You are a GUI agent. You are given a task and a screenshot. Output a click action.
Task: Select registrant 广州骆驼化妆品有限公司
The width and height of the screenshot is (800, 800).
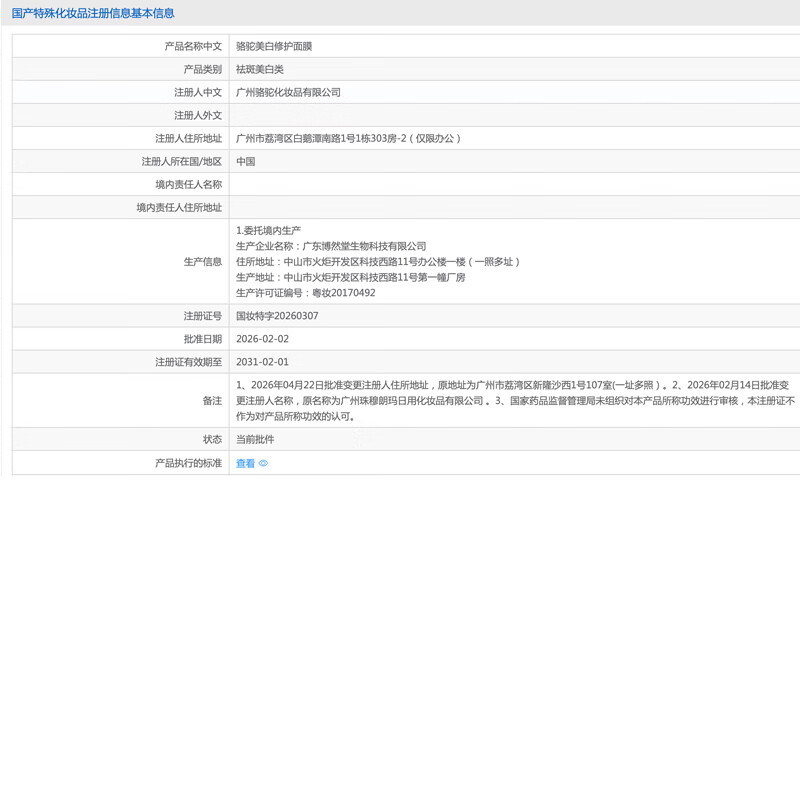click(288, 92)
